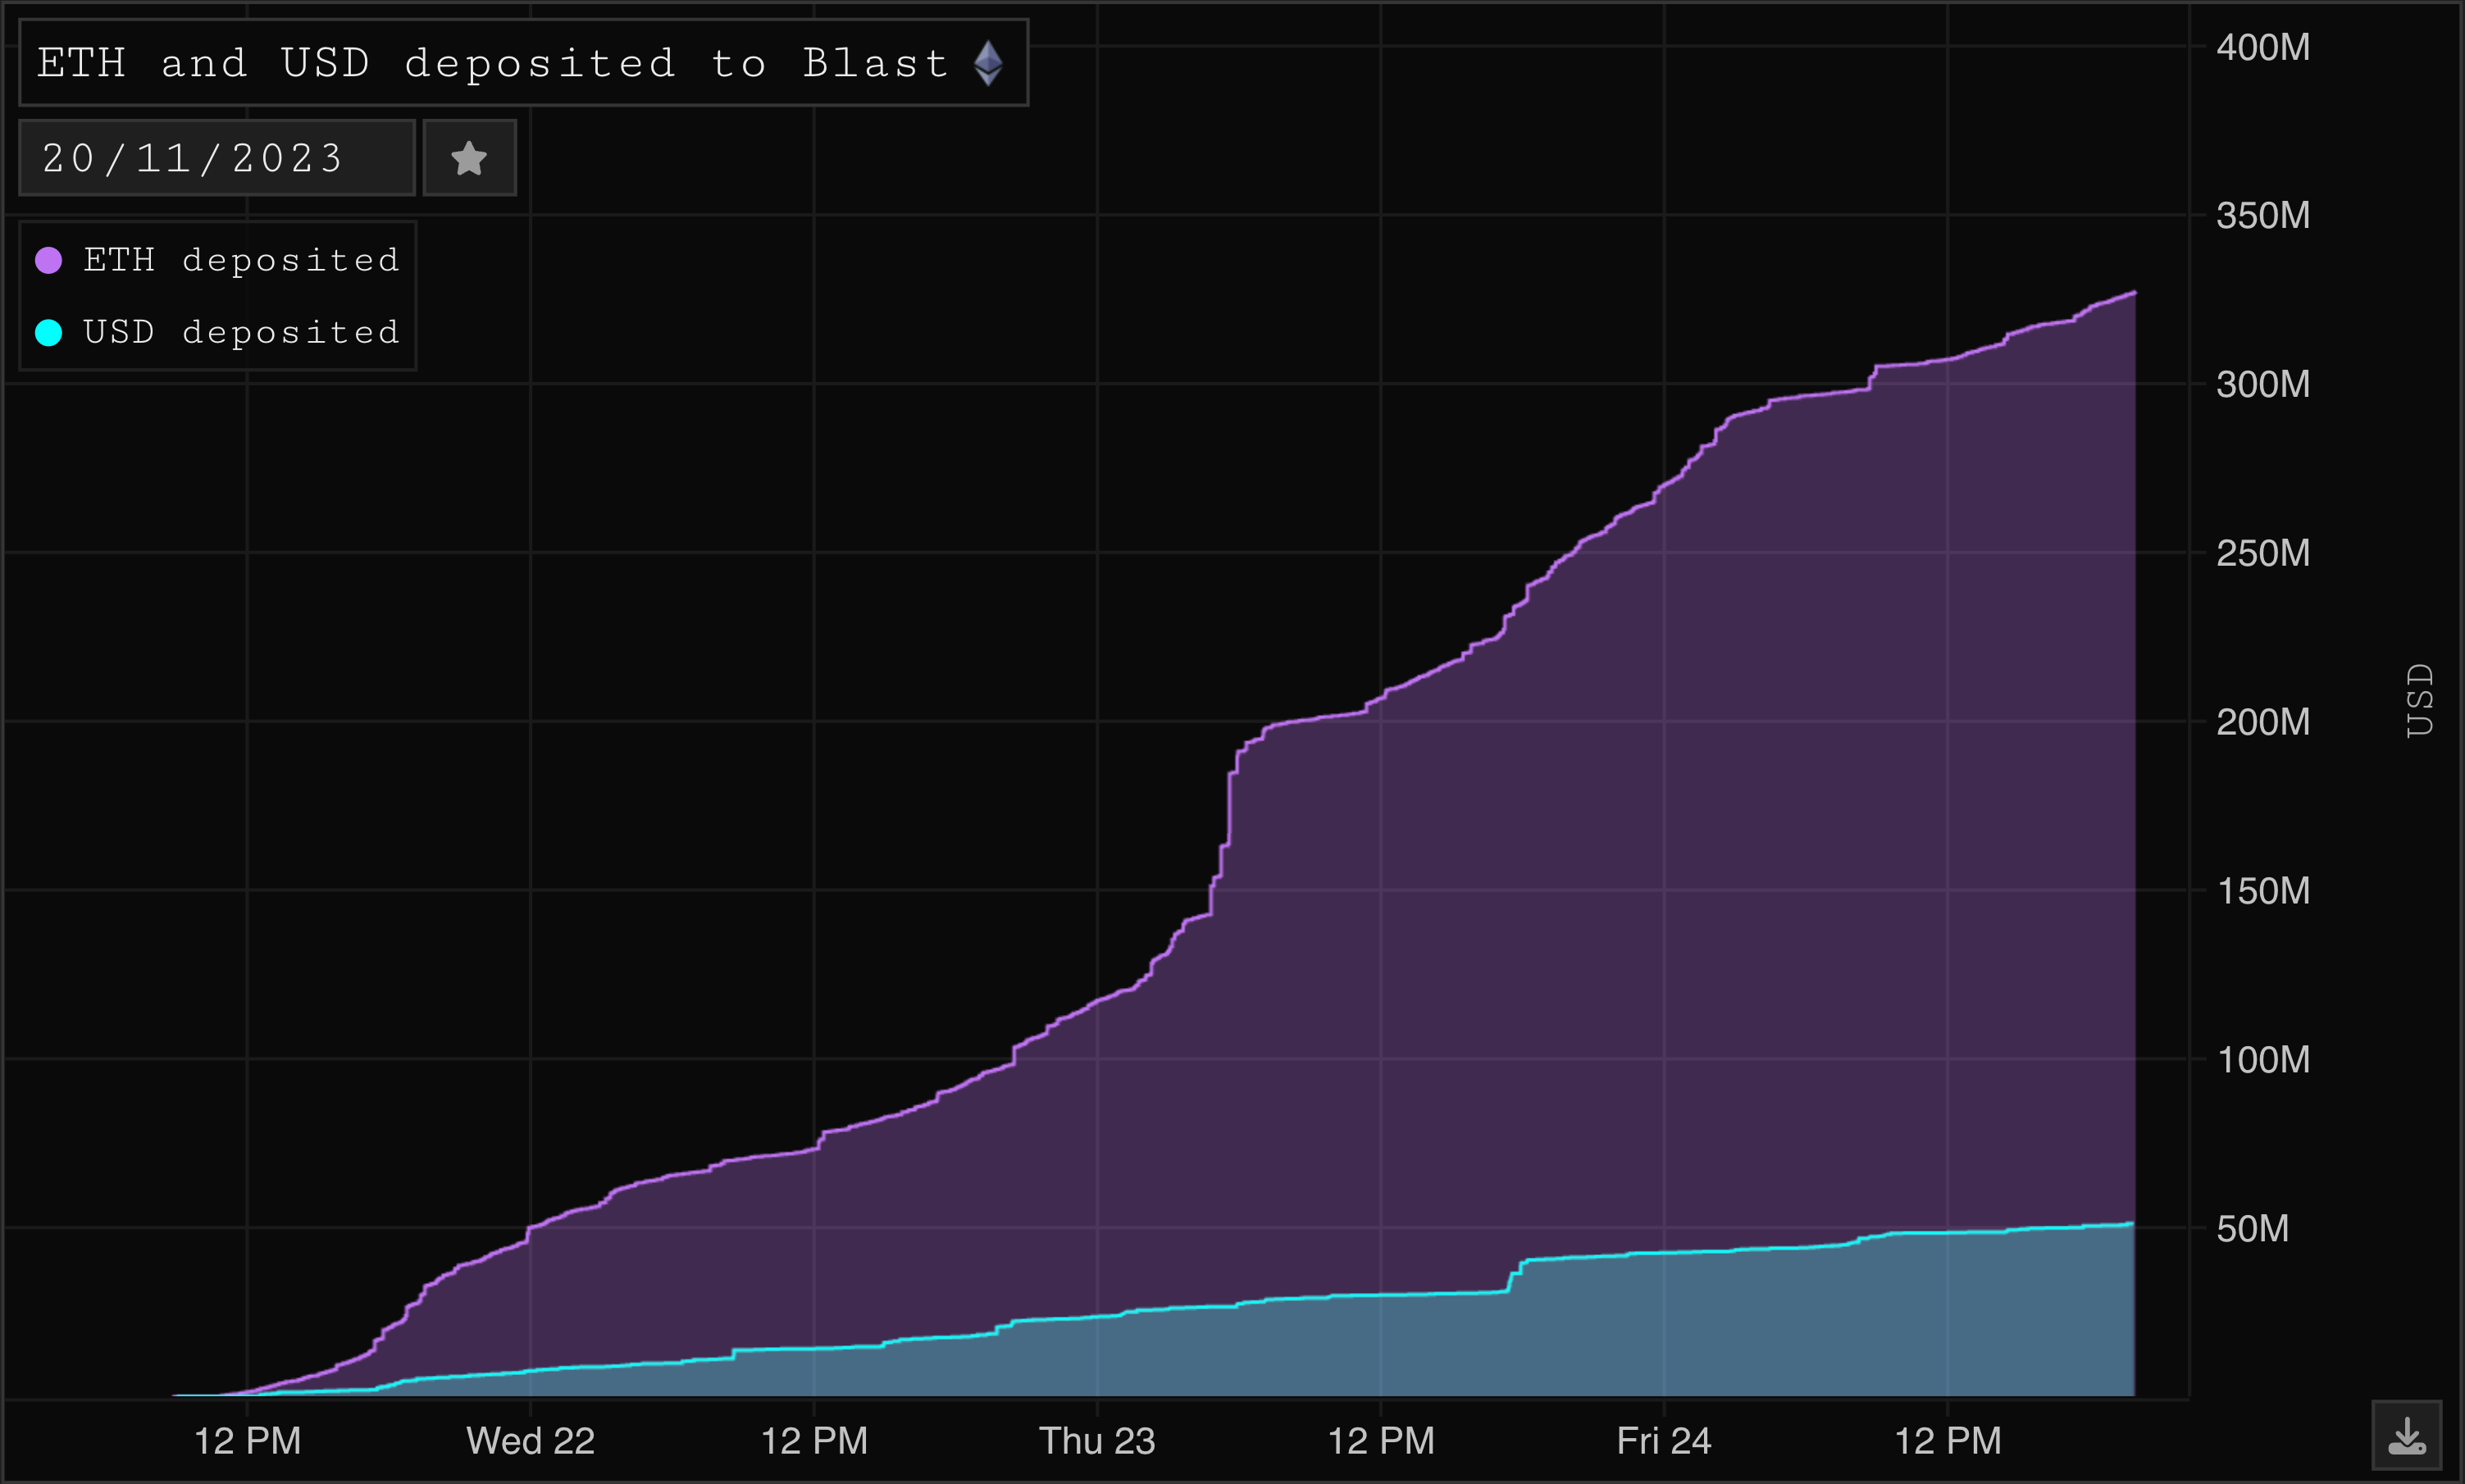Click the Fri 24 x-axis label
The height and width of the screenshot is (1484, 2465).
(1664, 1440)
